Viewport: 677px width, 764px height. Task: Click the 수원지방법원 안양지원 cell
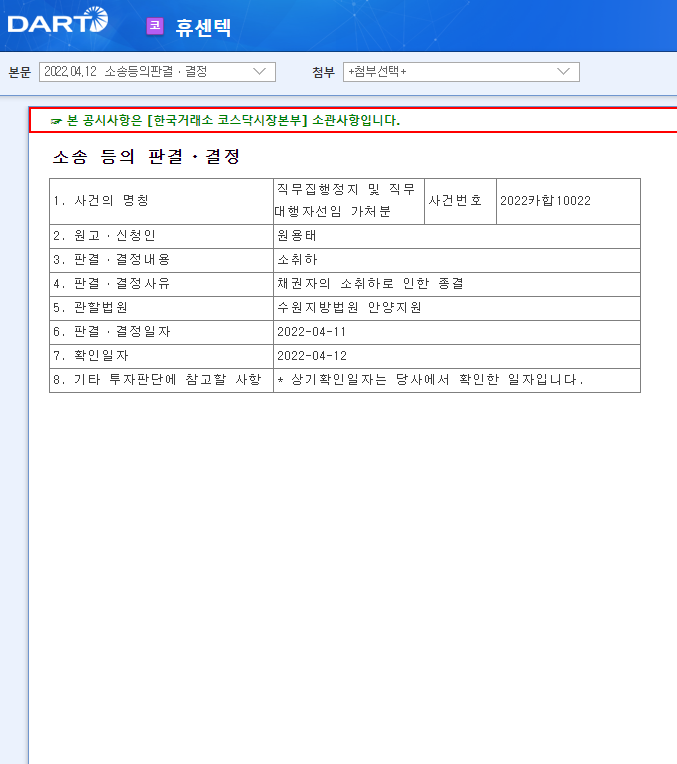(457, 308)
